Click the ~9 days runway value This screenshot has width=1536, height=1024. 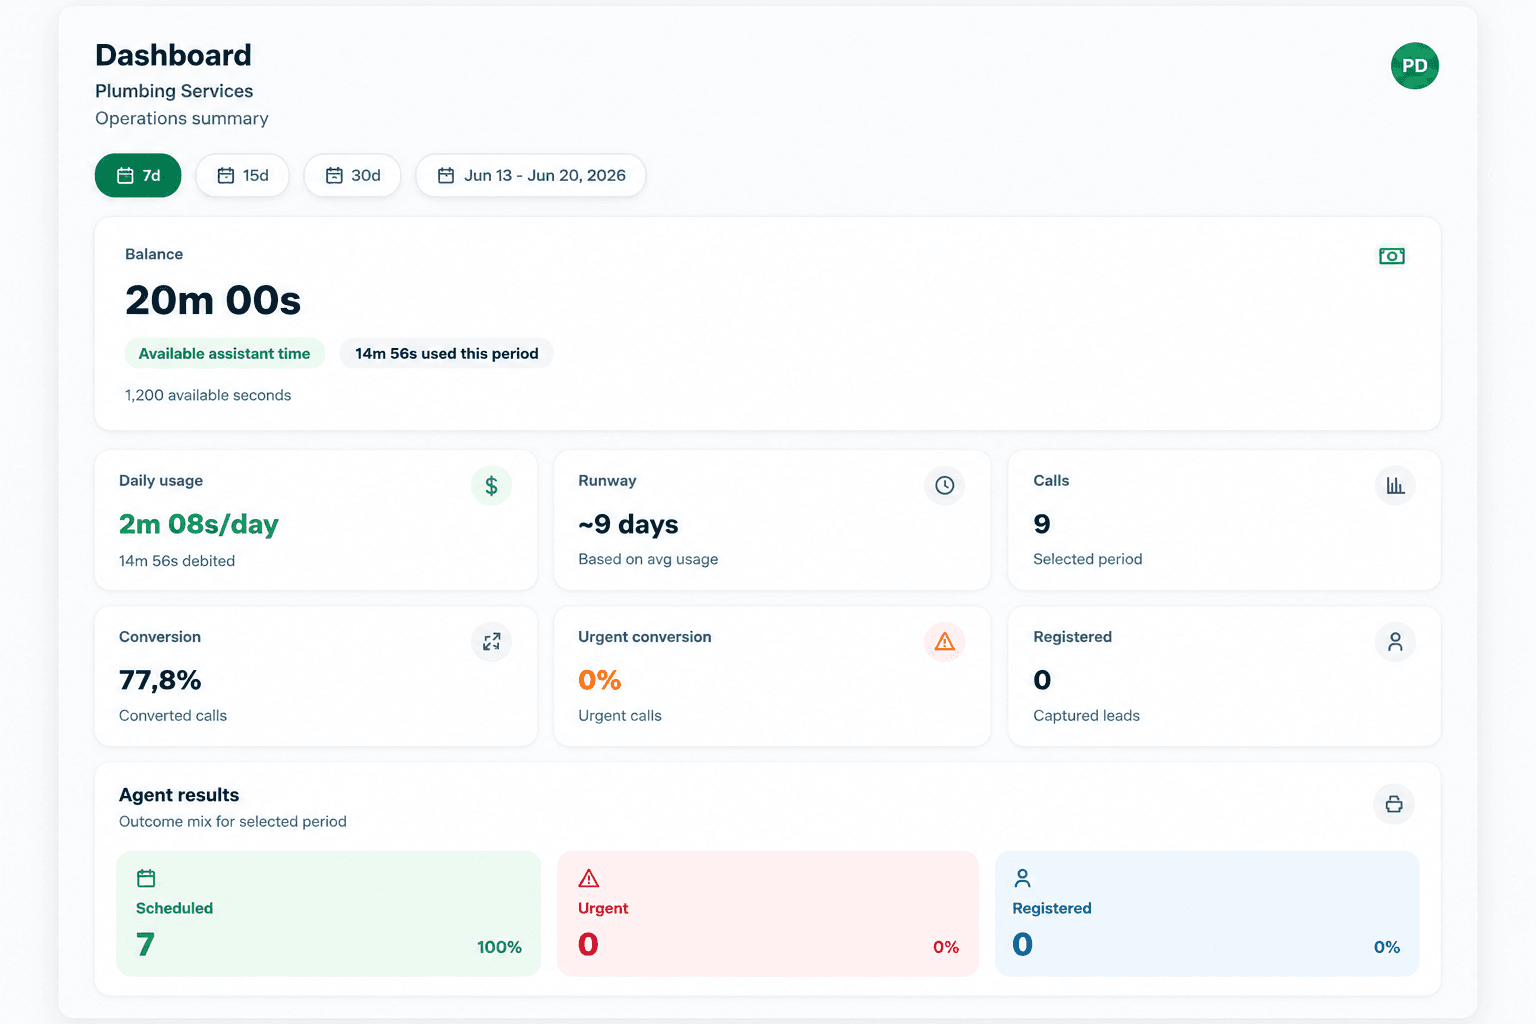point(628,524)
